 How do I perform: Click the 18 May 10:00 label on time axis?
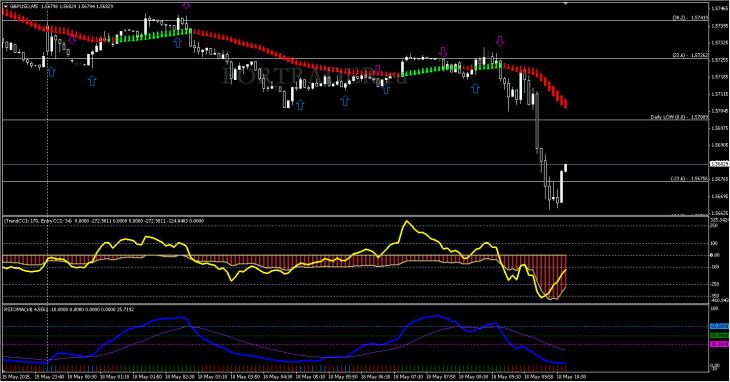[572, 376]
